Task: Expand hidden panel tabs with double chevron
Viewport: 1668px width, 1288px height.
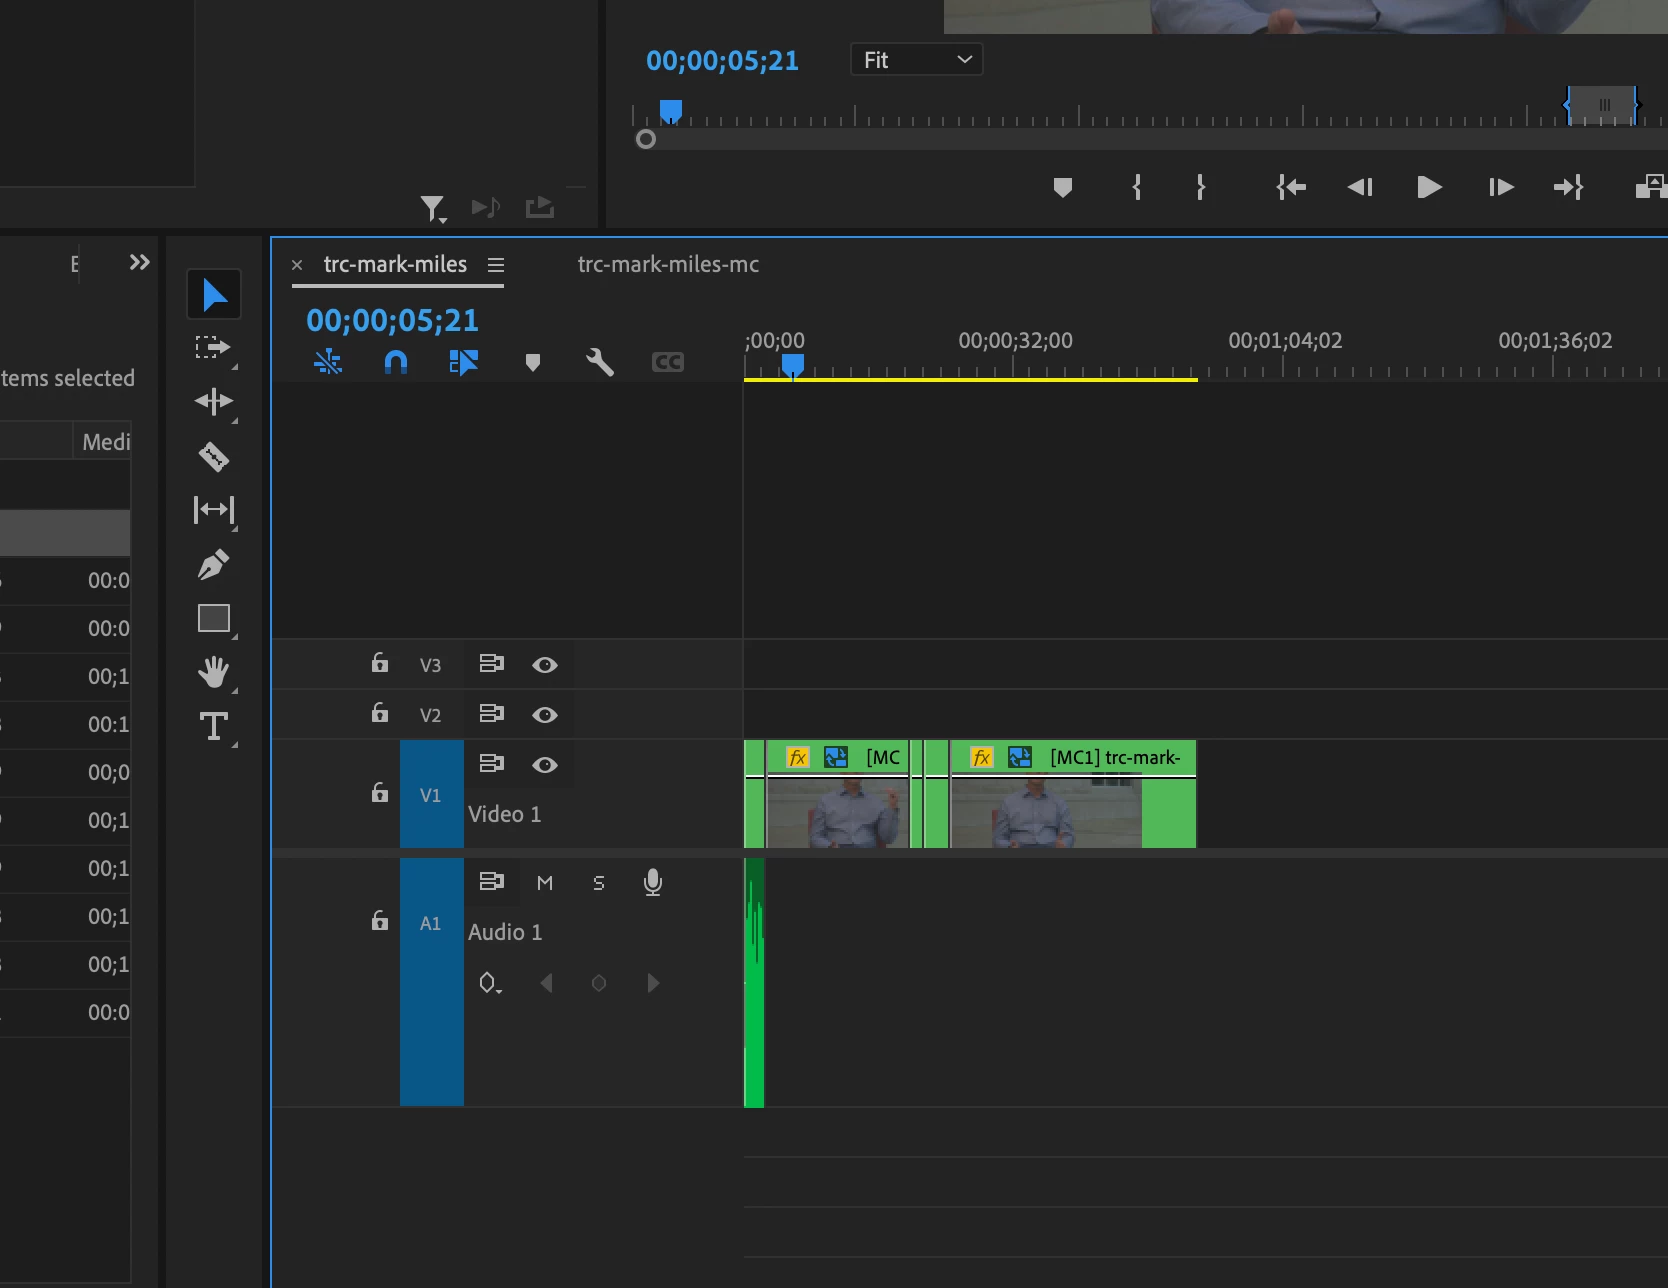Action: [x=140, y=262]
